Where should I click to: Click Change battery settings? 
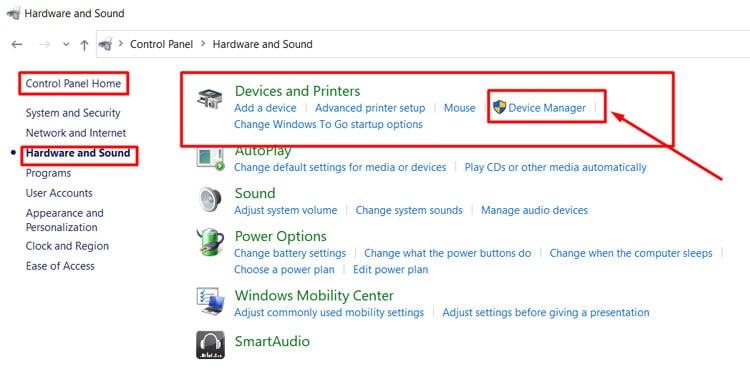pos(290,253)
